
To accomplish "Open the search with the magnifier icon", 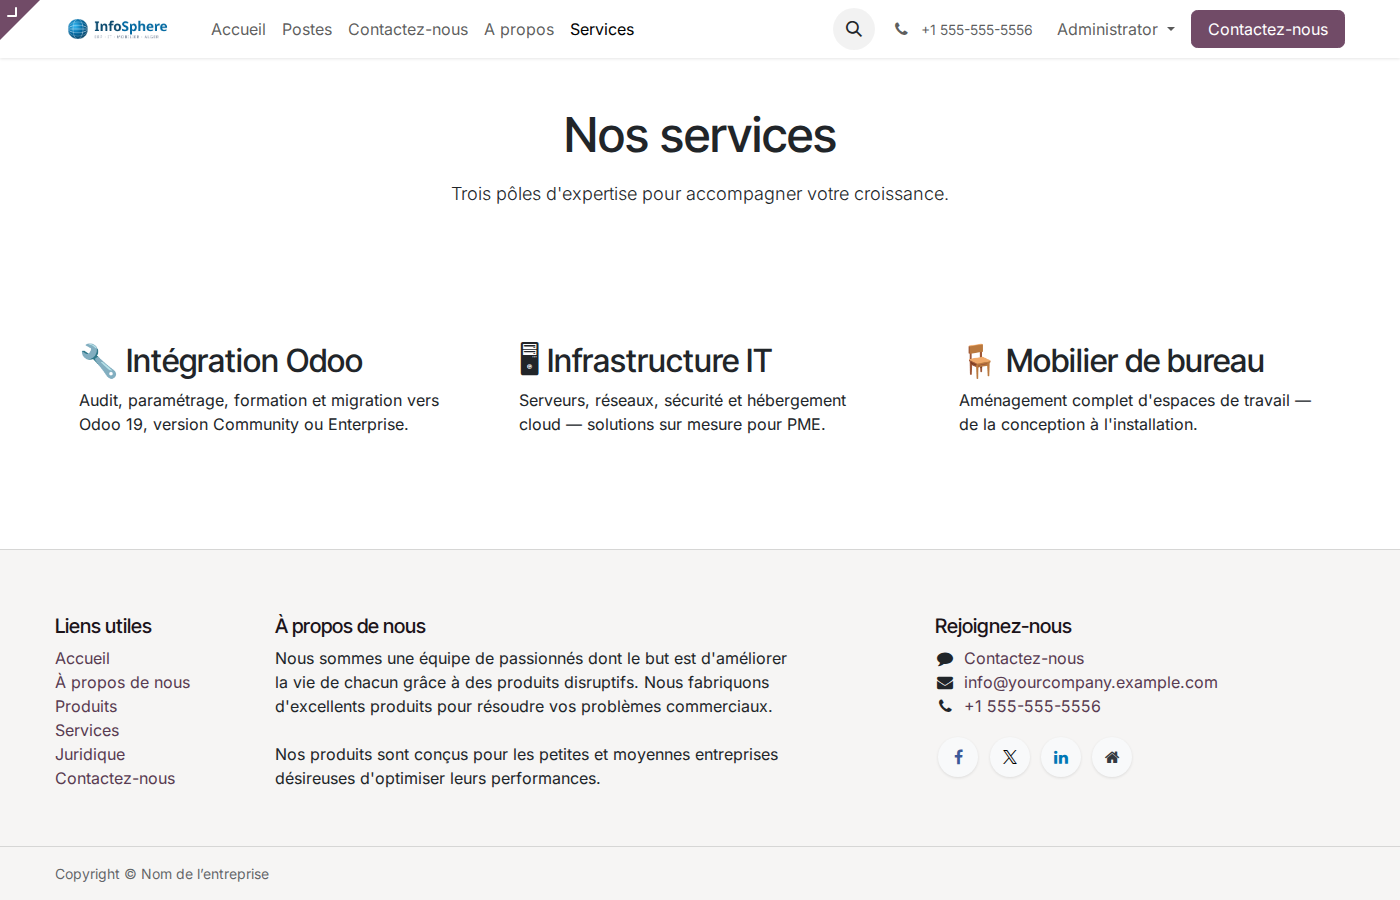I will point(853,29).
